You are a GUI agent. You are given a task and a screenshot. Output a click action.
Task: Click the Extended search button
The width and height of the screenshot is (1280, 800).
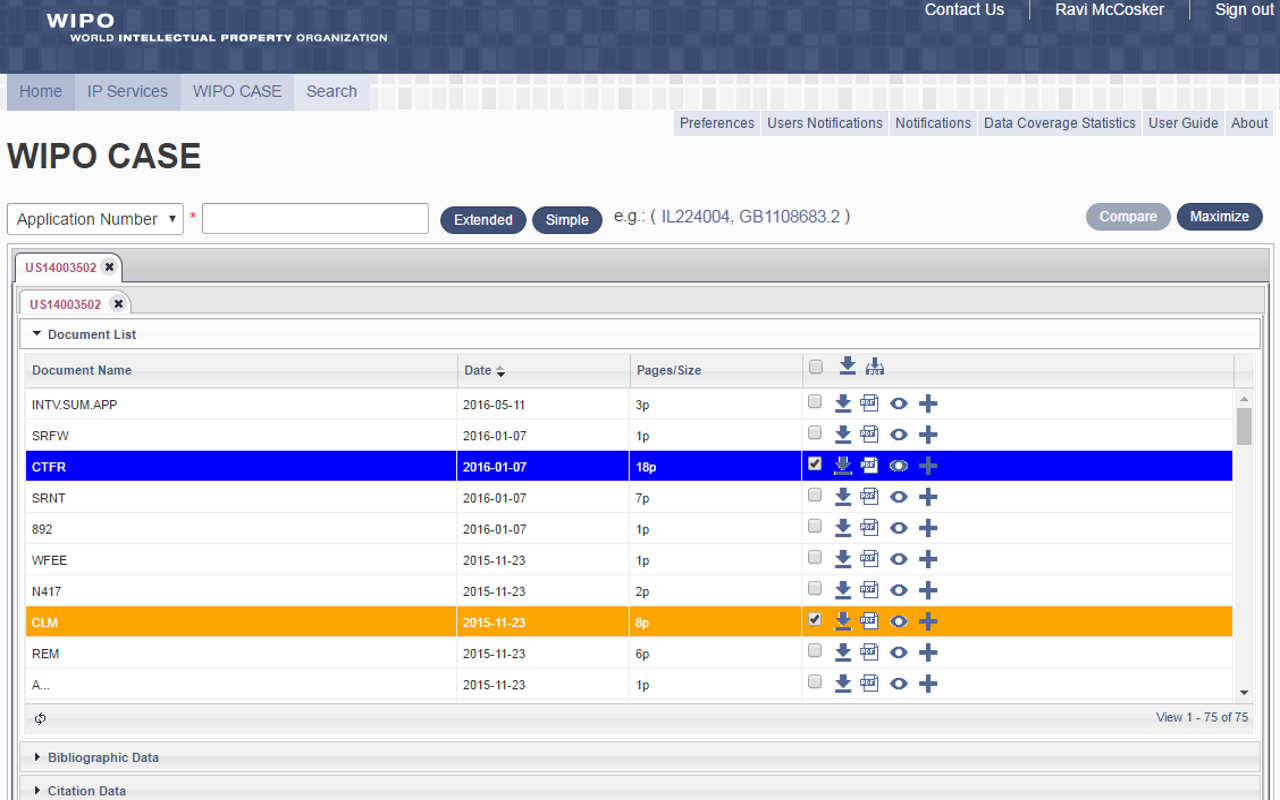(483, 220)
